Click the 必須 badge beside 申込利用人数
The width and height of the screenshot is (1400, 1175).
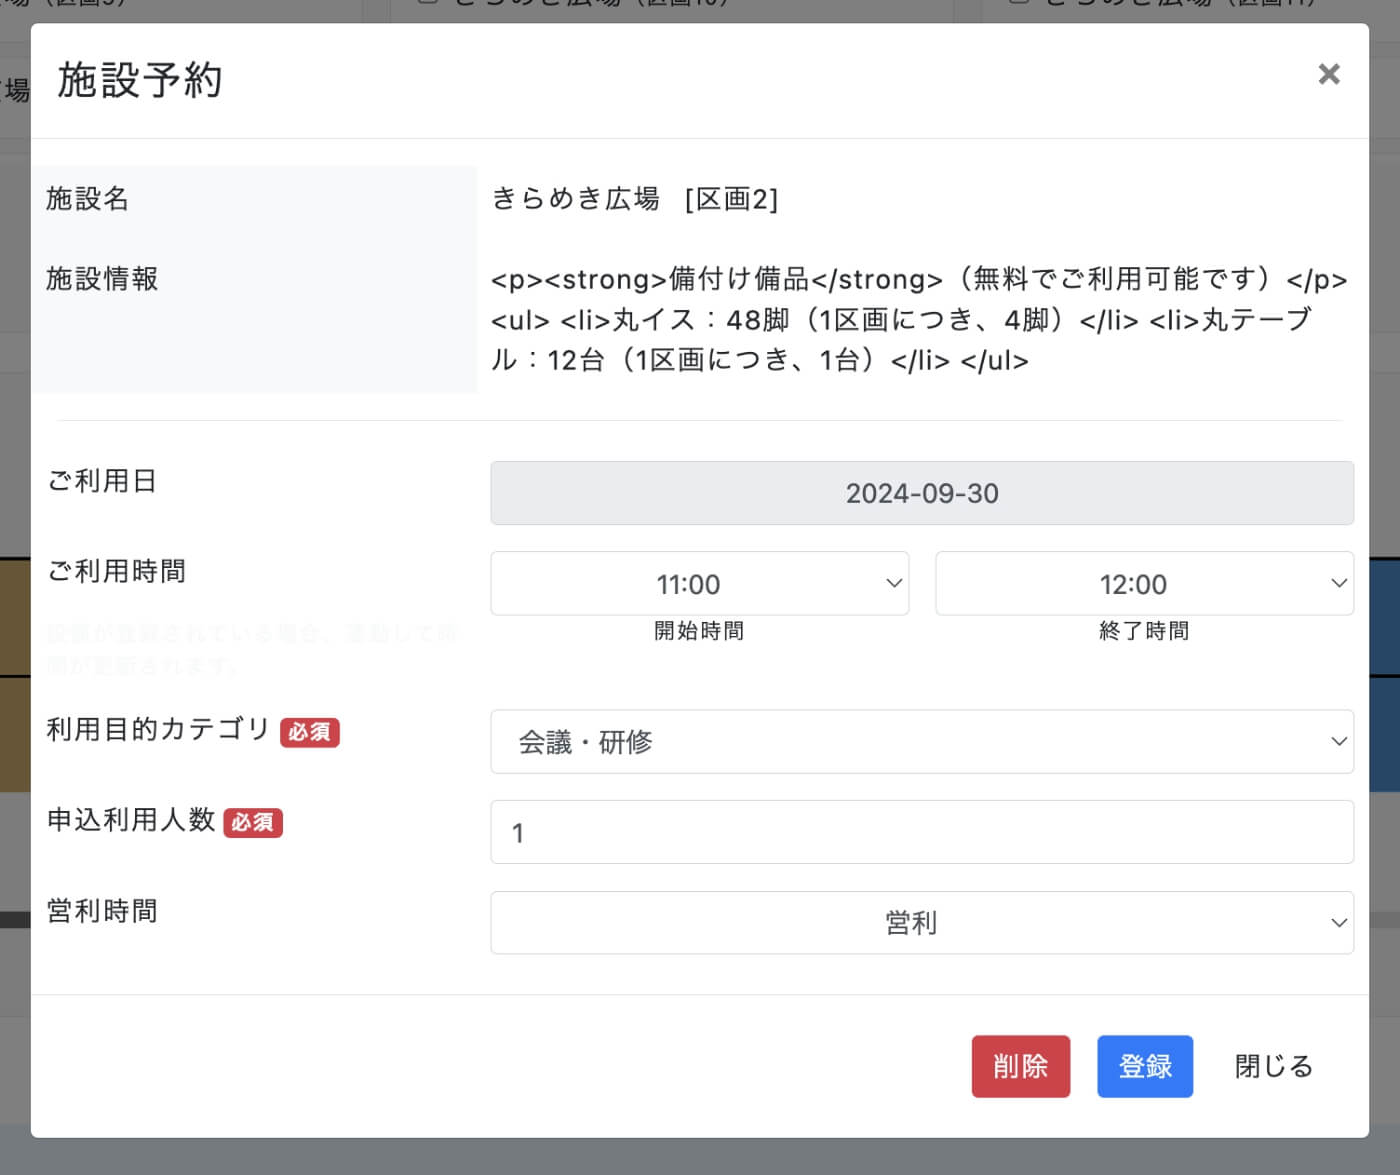253,822
